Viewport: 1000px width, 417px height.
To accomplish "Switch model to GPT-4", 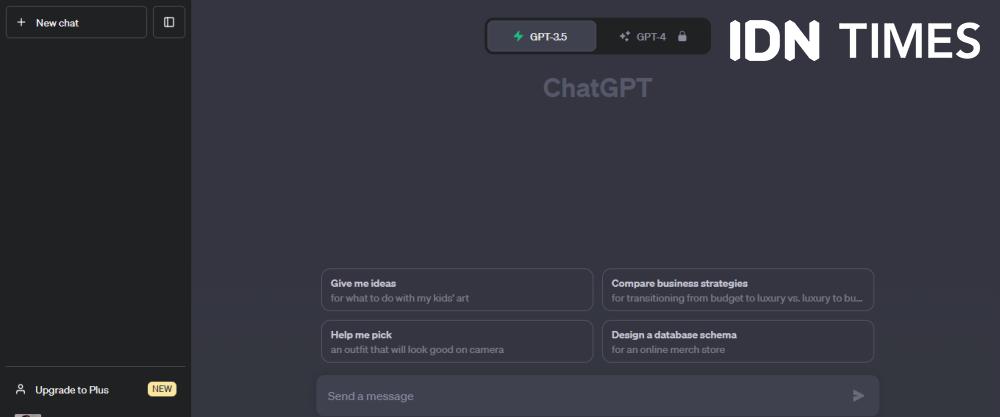I will click(653, 36).
